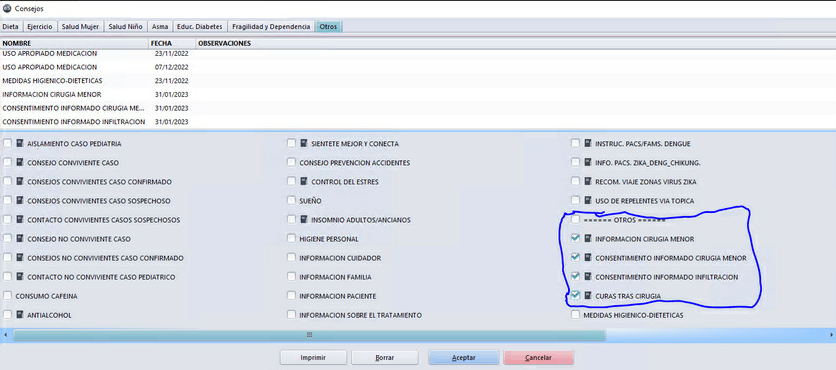Check the INFORMACION PACIENTE checkbox

291,295
